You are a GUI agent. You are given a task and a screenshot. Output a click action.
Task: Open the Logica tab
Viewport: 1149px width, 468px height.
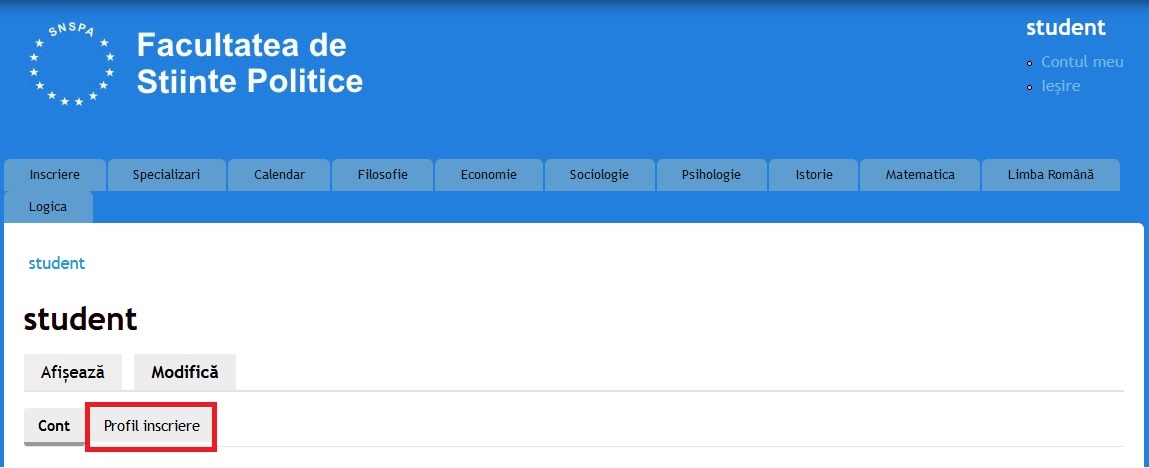[x=48, y=207]
